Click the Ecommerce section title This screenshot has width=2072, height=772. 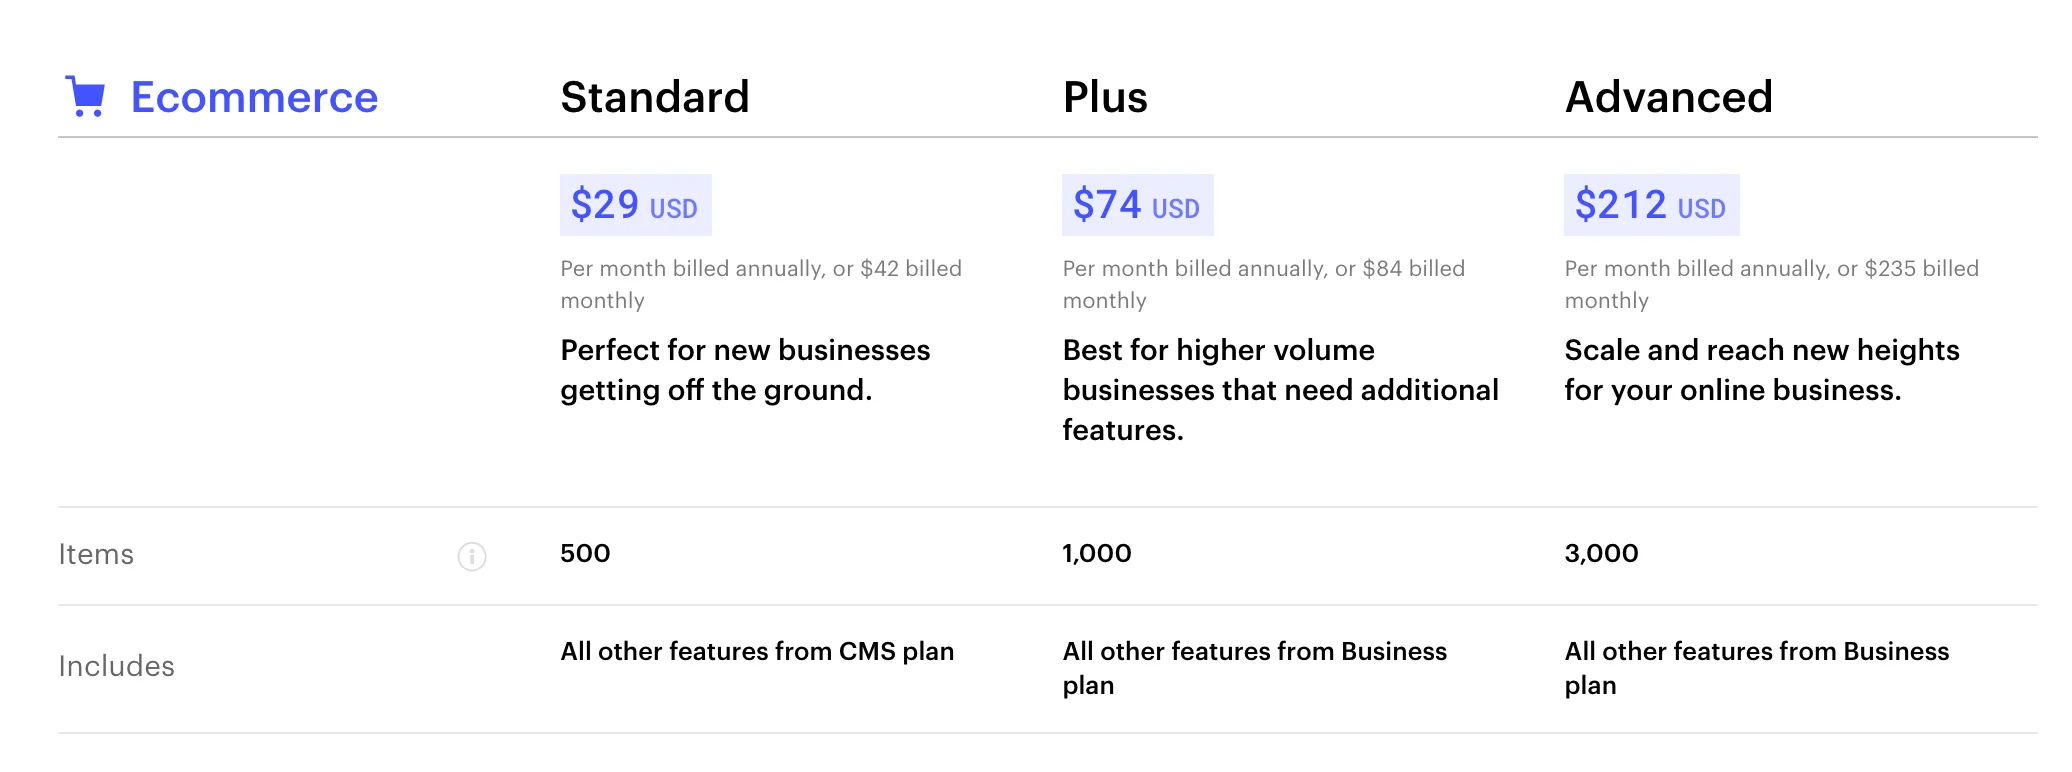click(x=254, y=97)
